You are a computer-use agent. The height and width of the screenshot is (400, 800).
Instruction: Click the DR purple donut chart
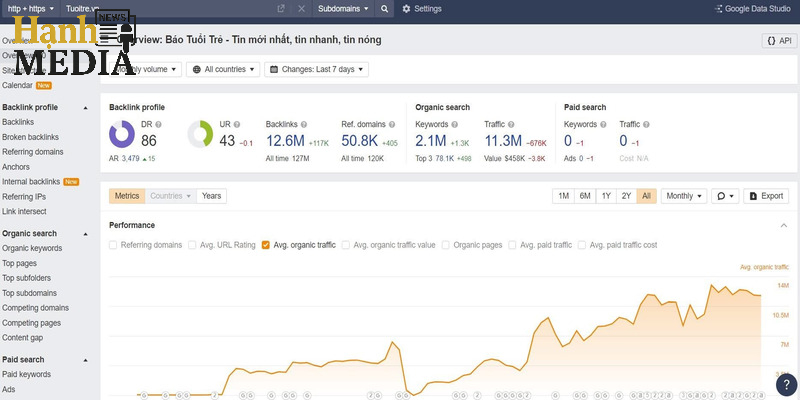[122, 134]
